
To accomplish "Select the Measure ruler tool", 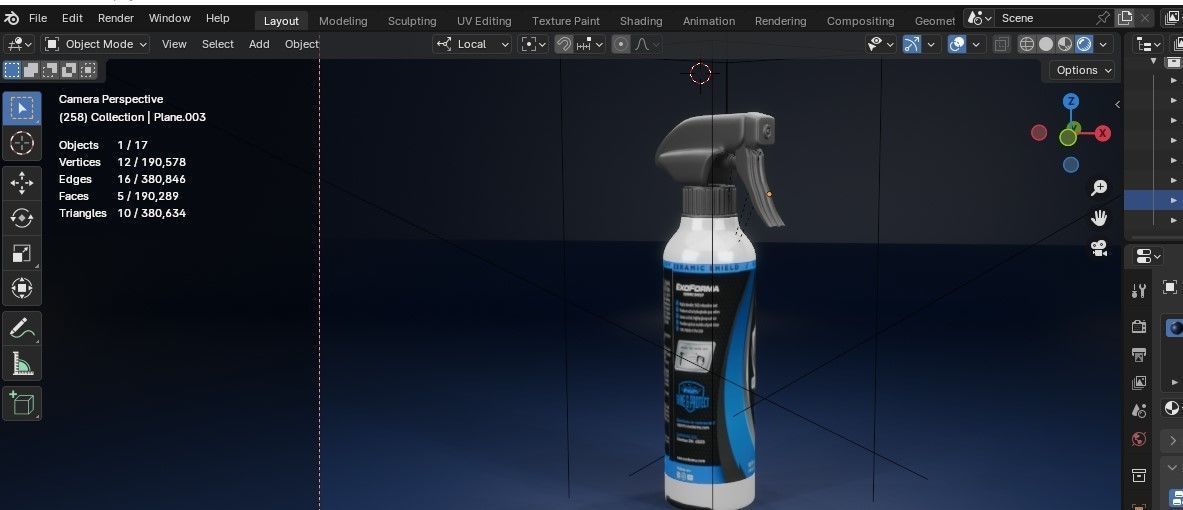I will coord(22,363).
